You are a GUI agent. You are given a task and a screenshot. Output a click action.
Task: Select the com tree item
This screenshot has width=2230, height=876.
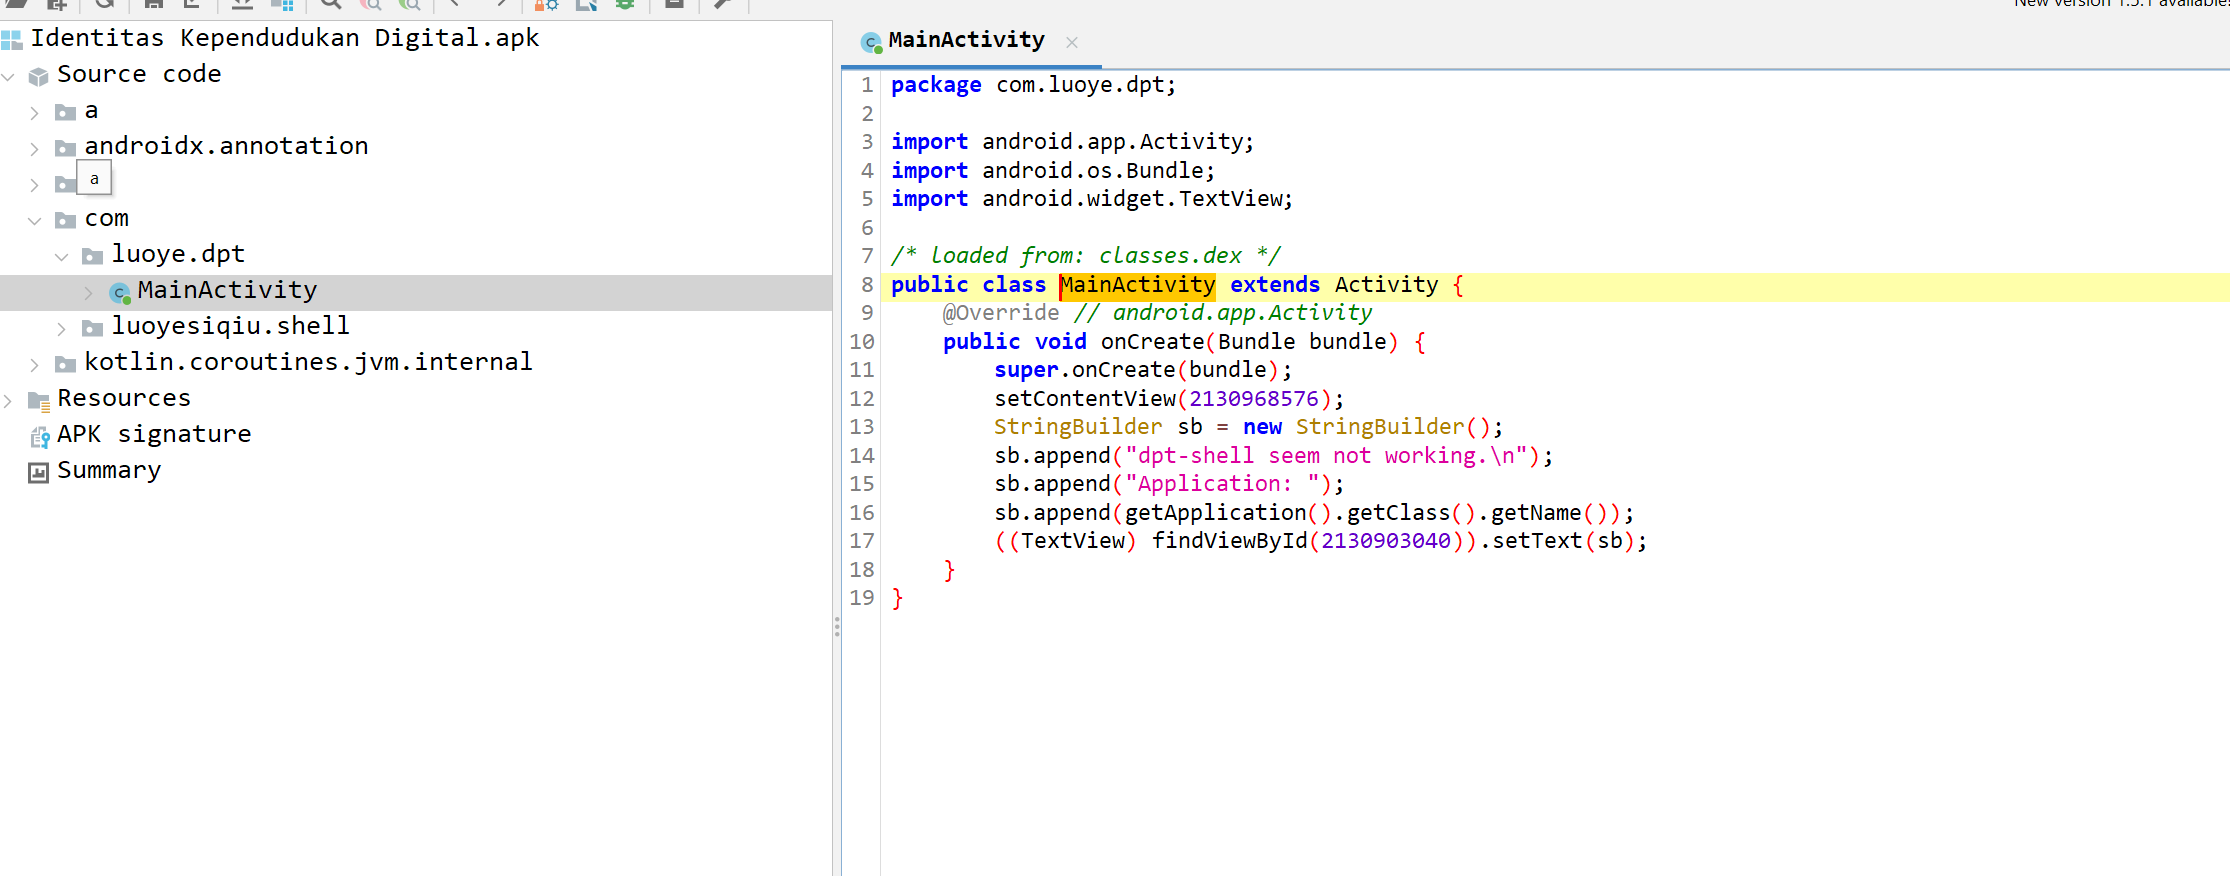coord(106,218)
